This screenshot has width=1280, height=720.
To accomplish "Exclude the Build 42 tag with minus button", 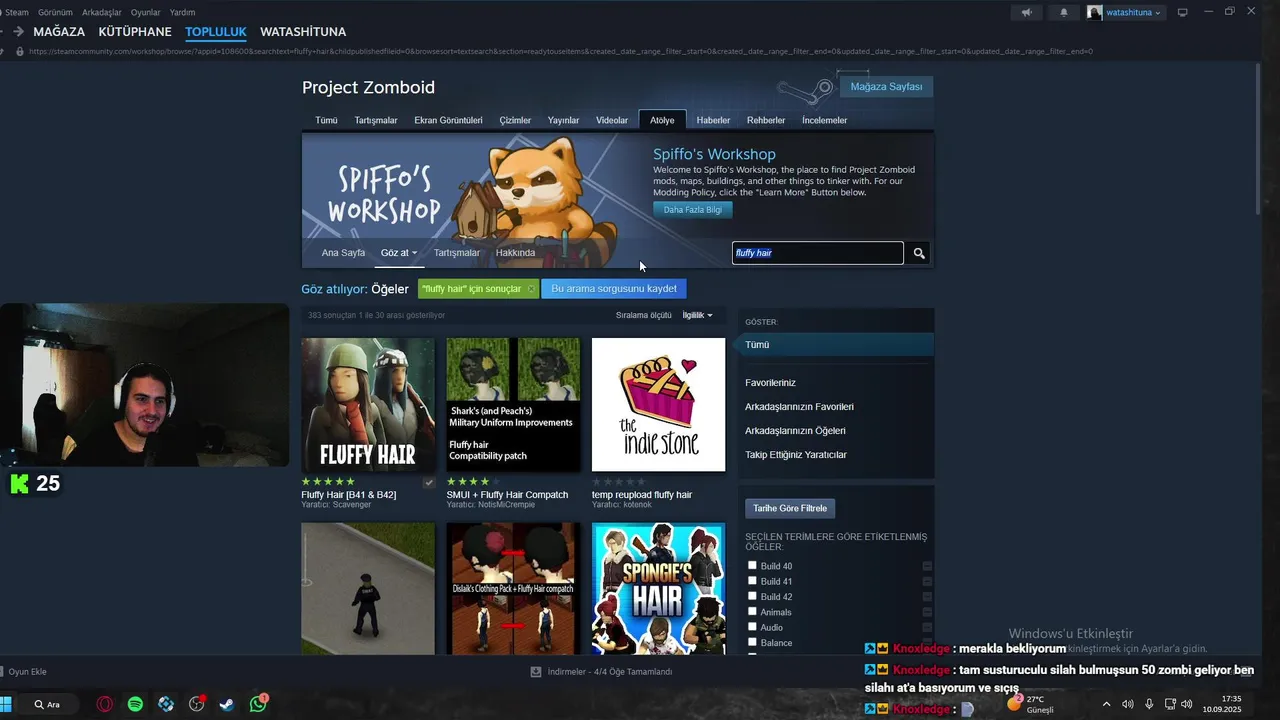I will tap(927, 597).
